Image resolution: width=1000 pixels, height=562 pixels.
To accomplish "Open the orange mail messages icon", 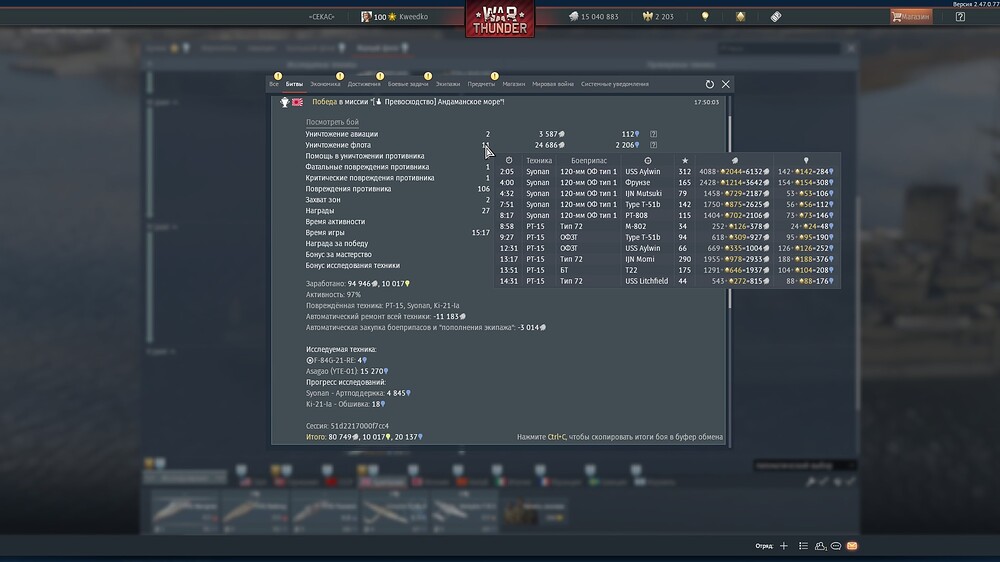I will pyautogui.click(x=852, y=546).
